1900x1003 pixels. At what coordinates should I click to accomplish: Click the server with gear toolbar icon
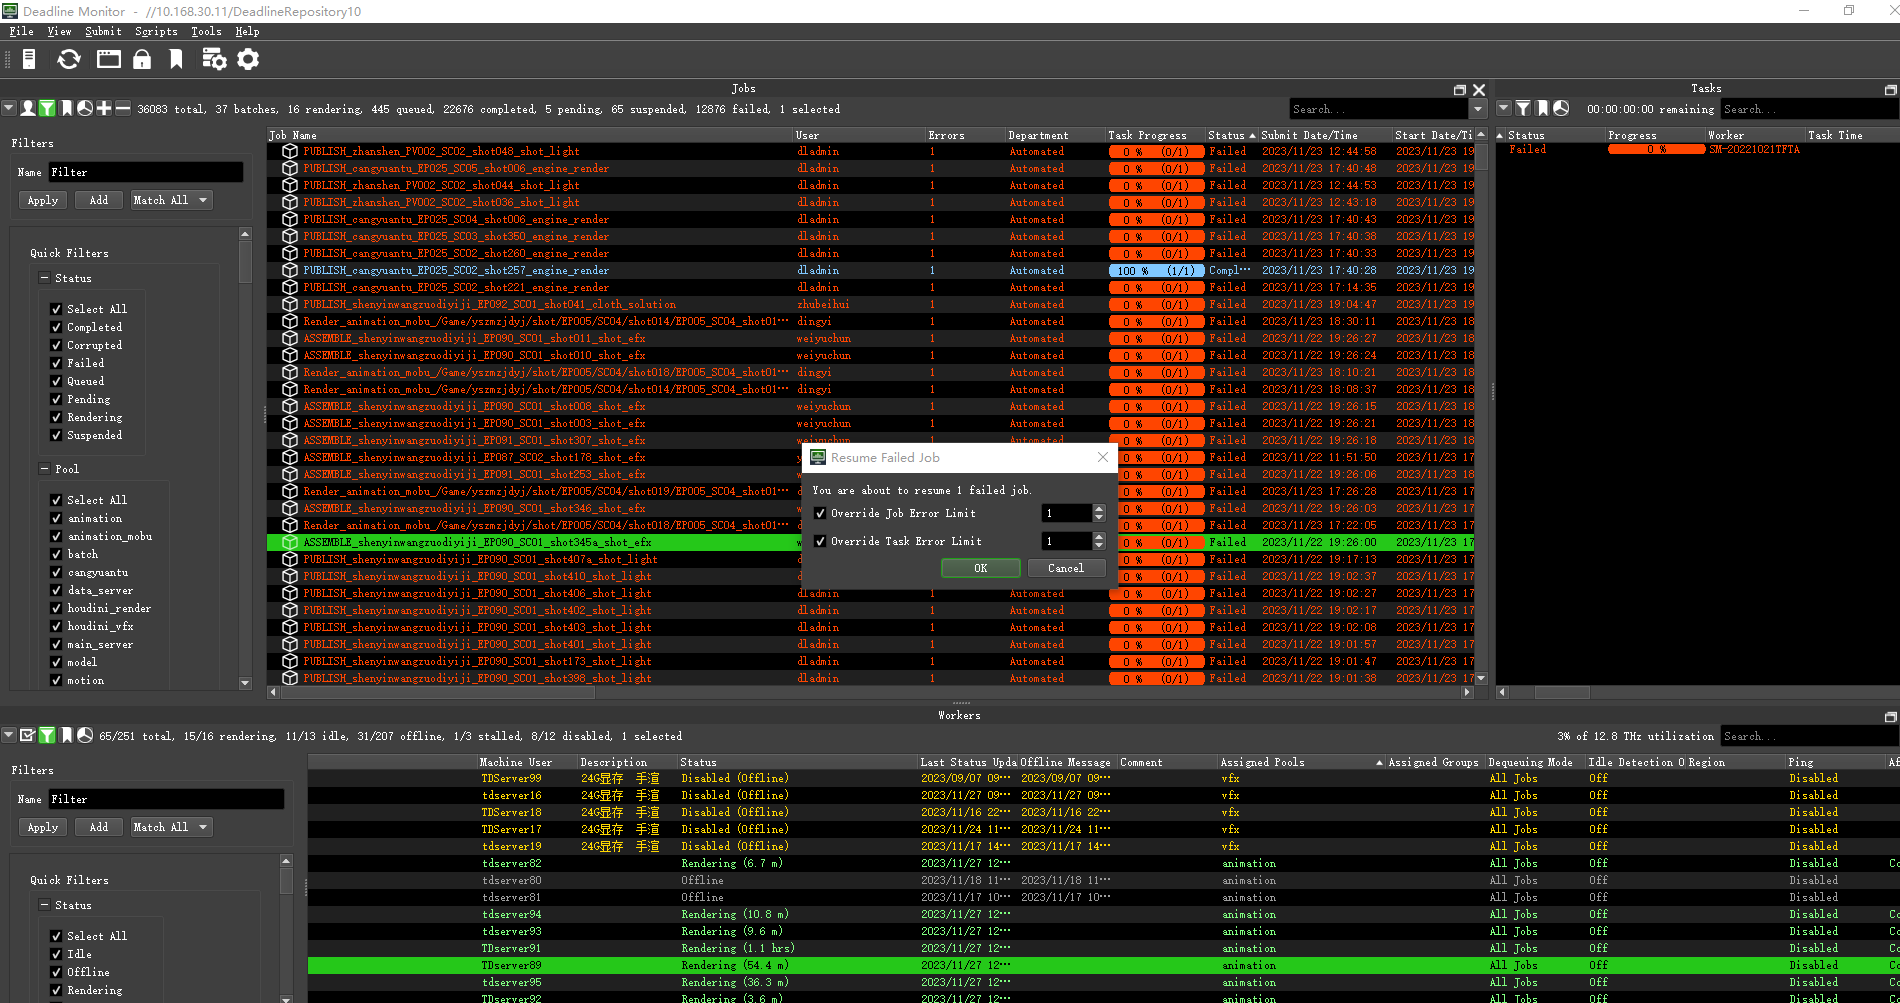click(x=214, y=60)
